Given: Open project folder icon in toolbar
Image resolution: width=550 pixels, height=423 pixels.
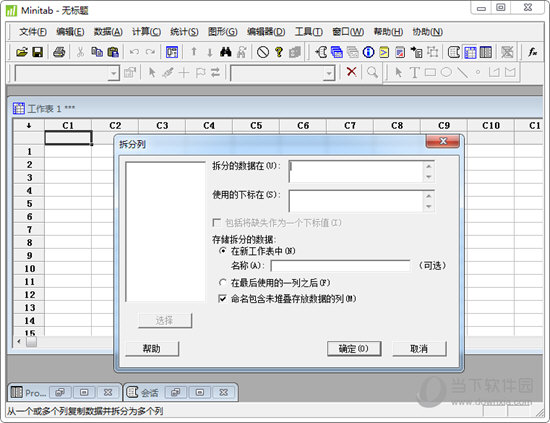Looking at the screenshot, I should click(x=22, y=52).
